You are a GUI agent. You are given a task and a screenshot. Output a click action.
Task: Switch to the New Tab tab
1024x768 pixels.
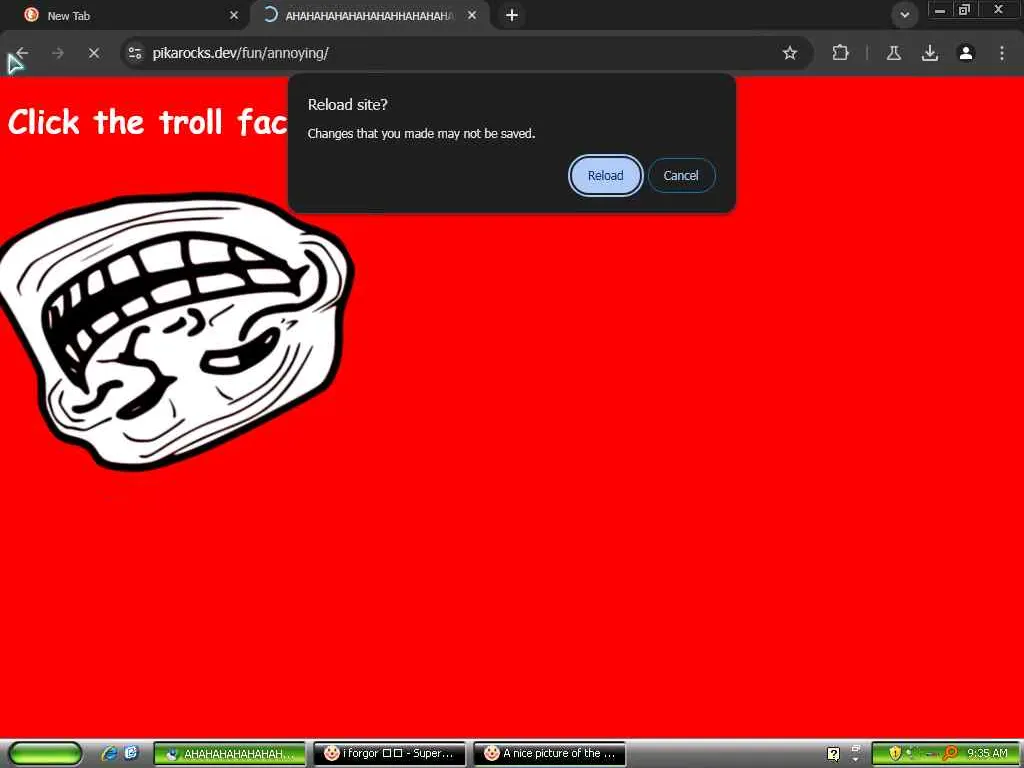click(x=124, y=16)
